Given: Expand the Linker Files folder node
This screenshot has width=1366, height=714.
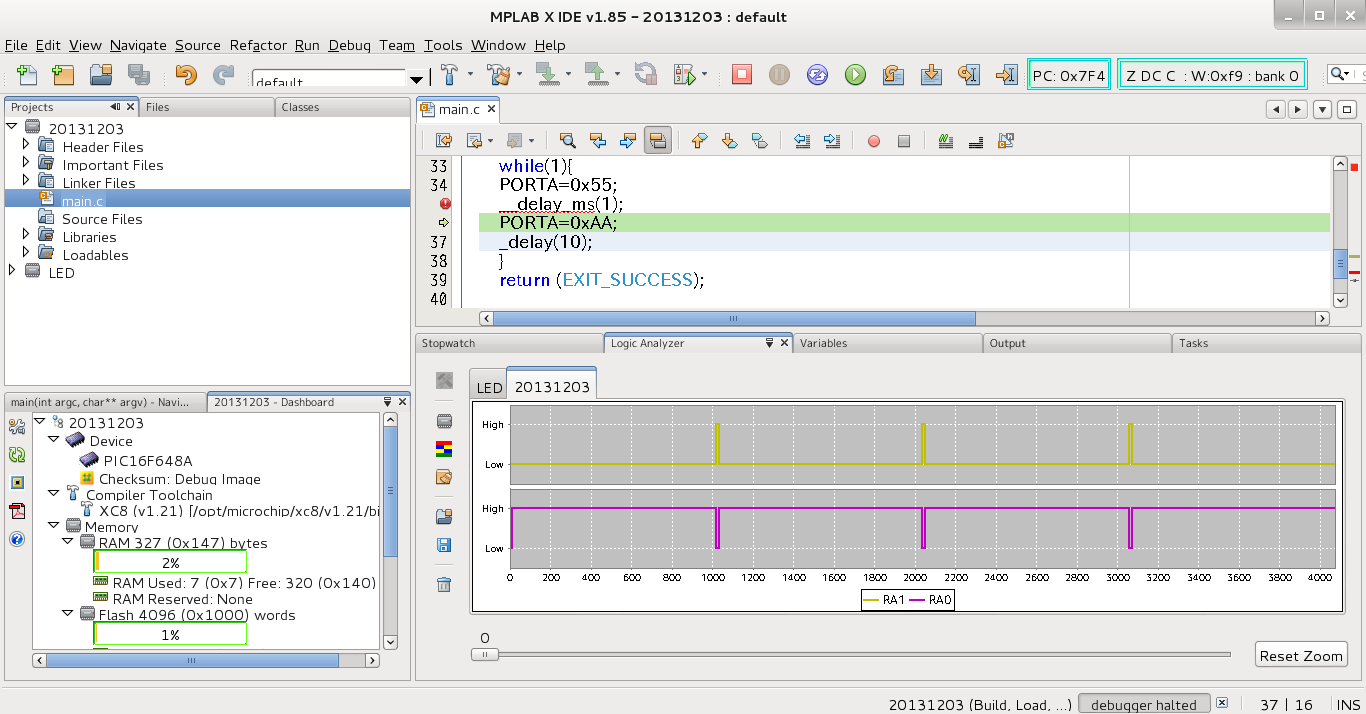Looking at the screenshot, I should coord(26,181).
